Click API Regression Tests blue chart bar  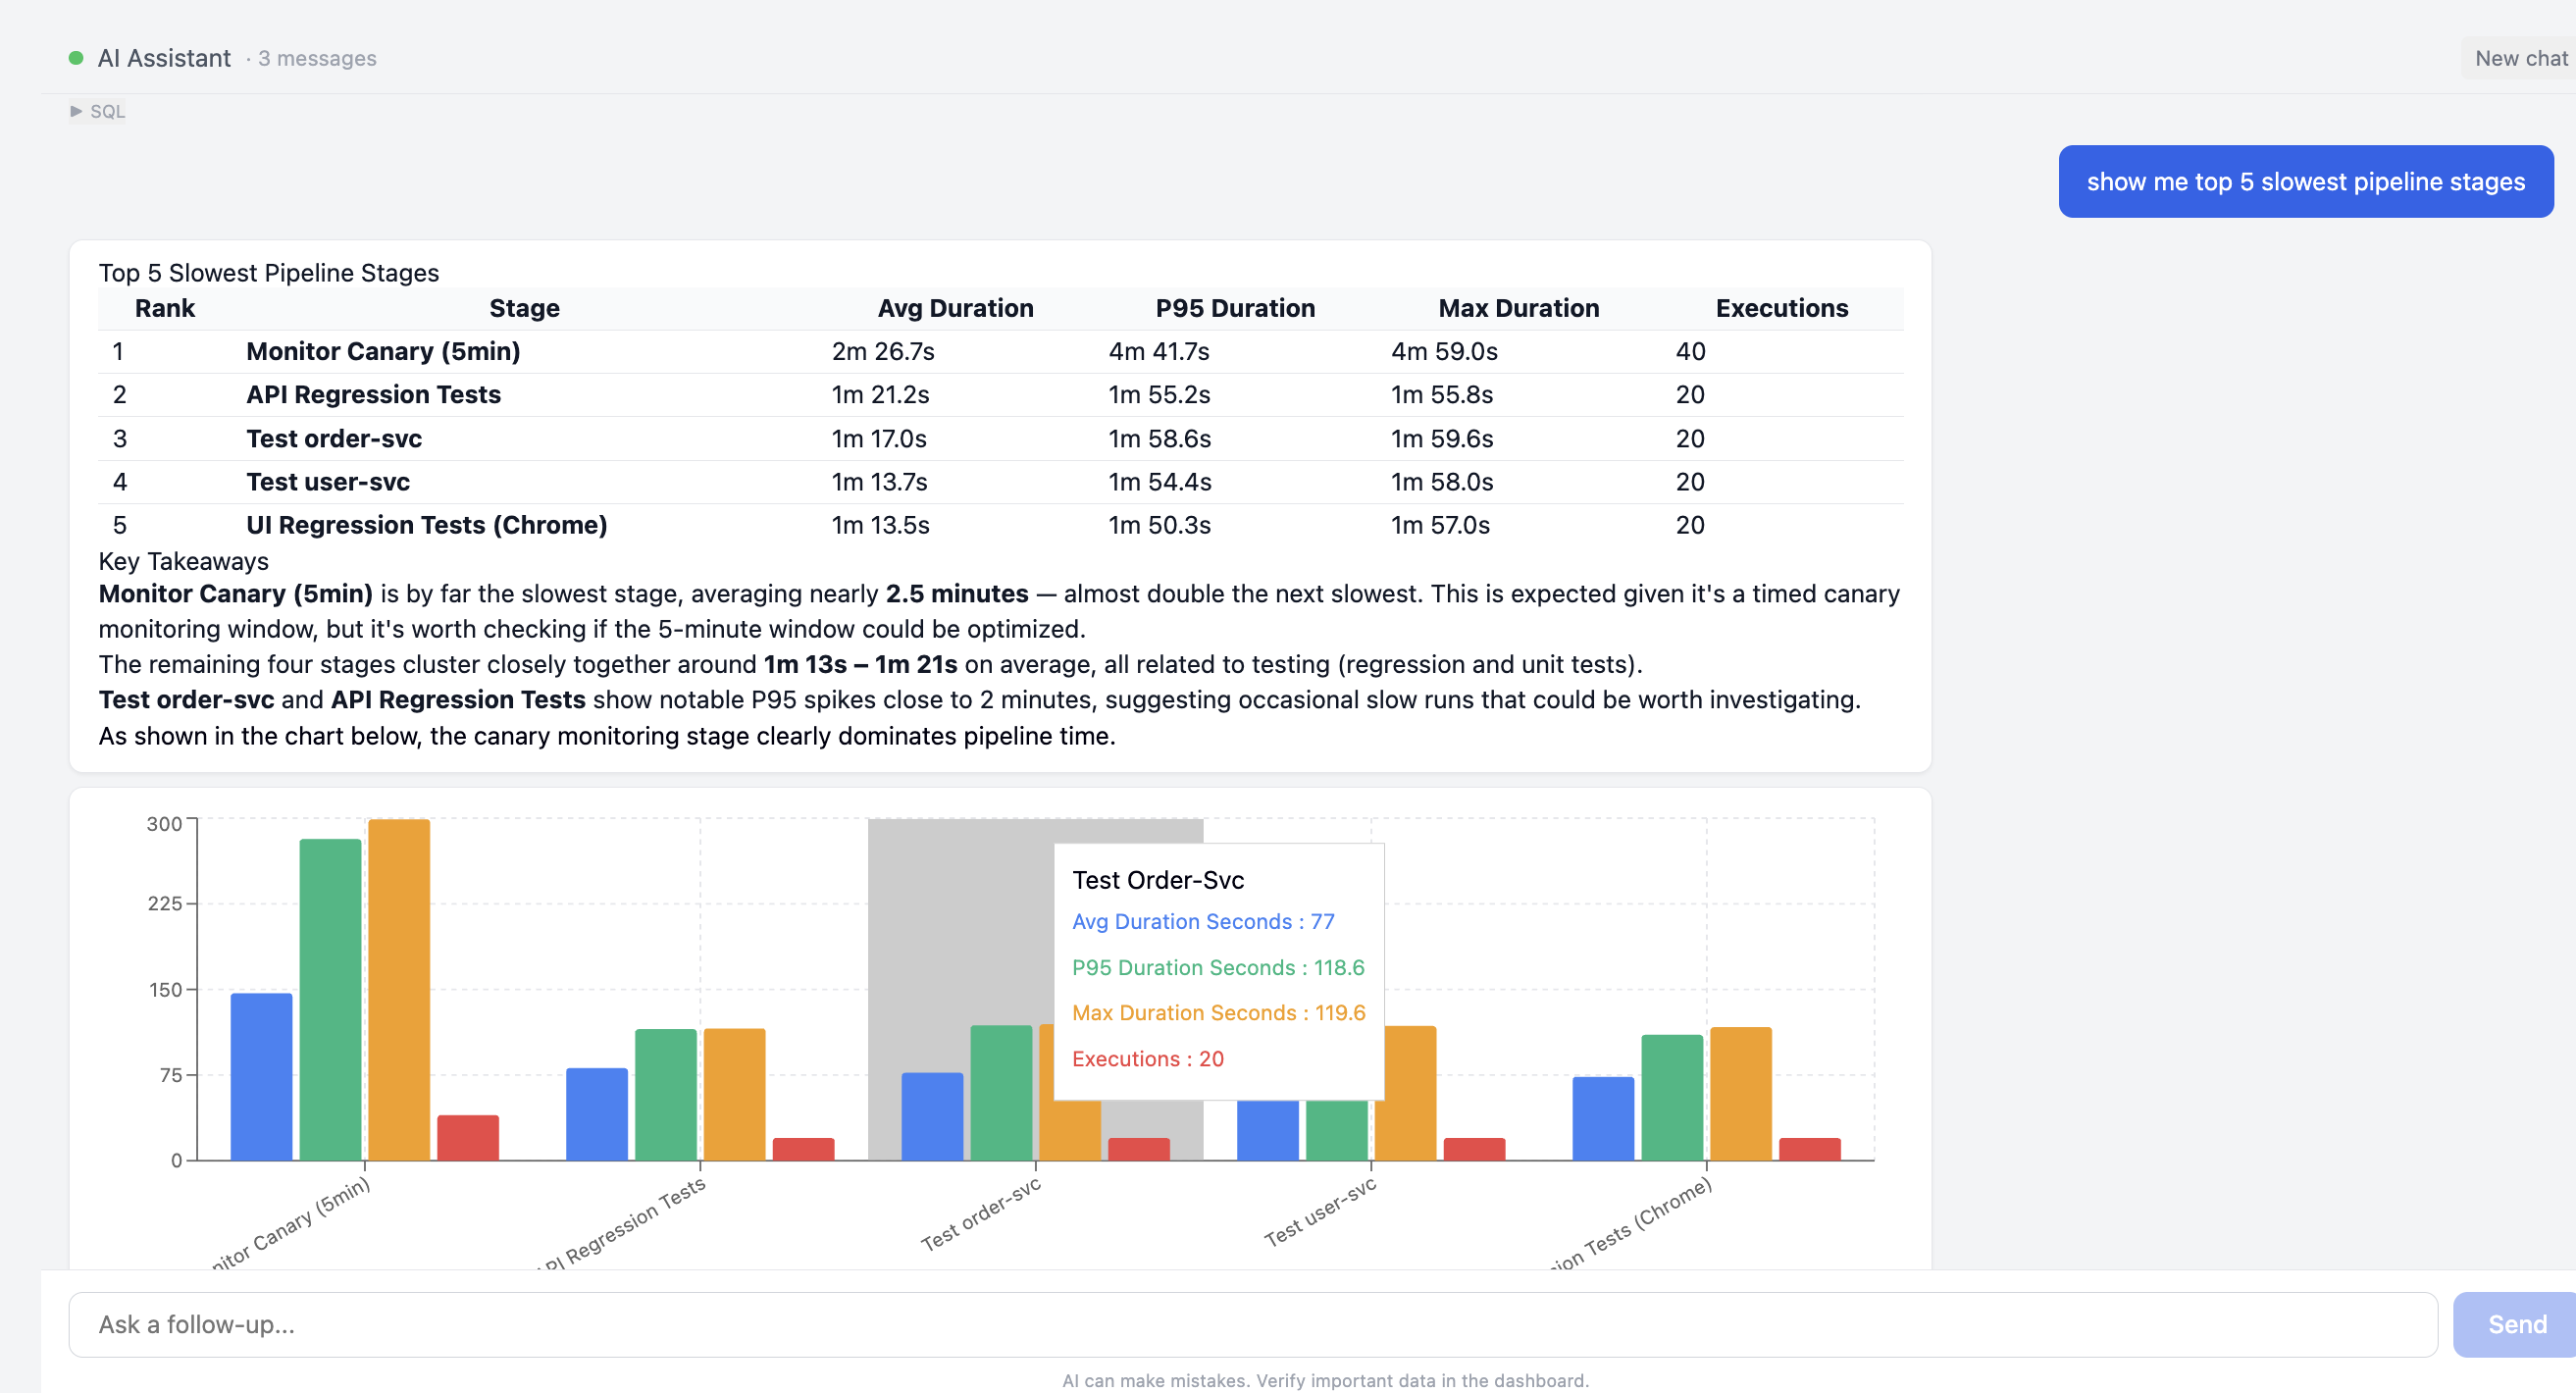(597, 1113)
